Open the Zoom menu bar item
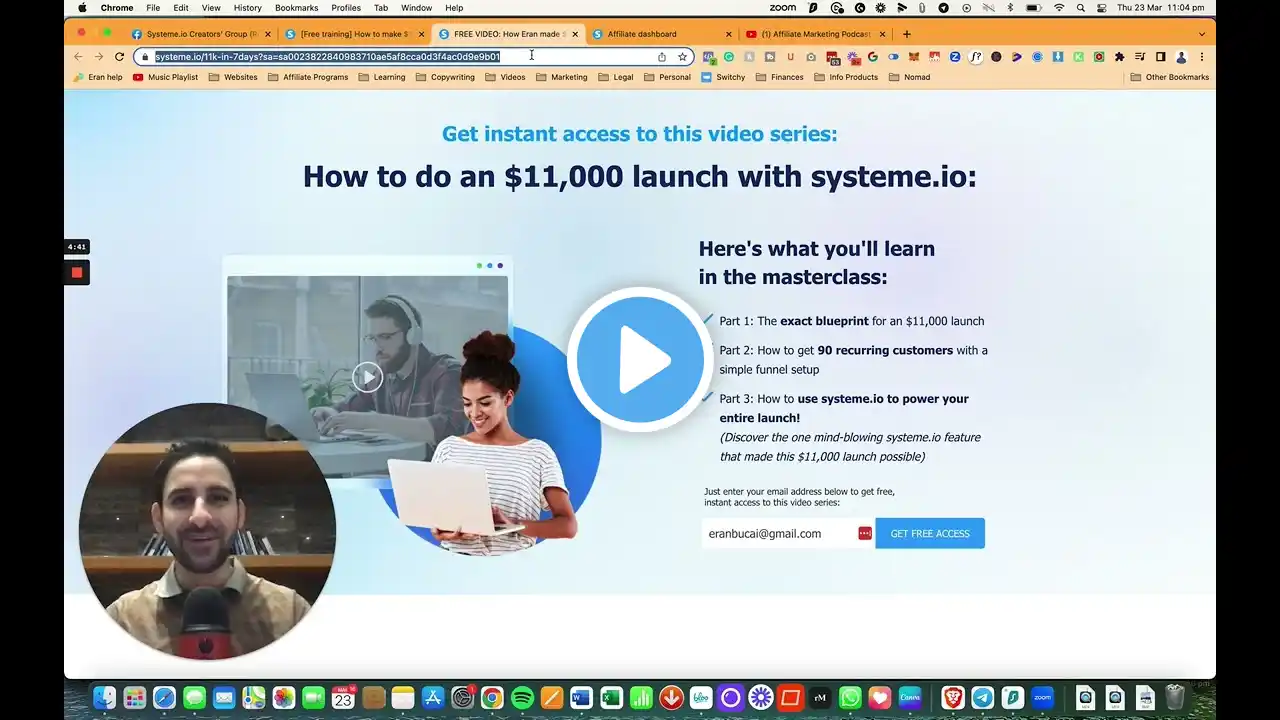1280x720 pixels. coord(783,8)
